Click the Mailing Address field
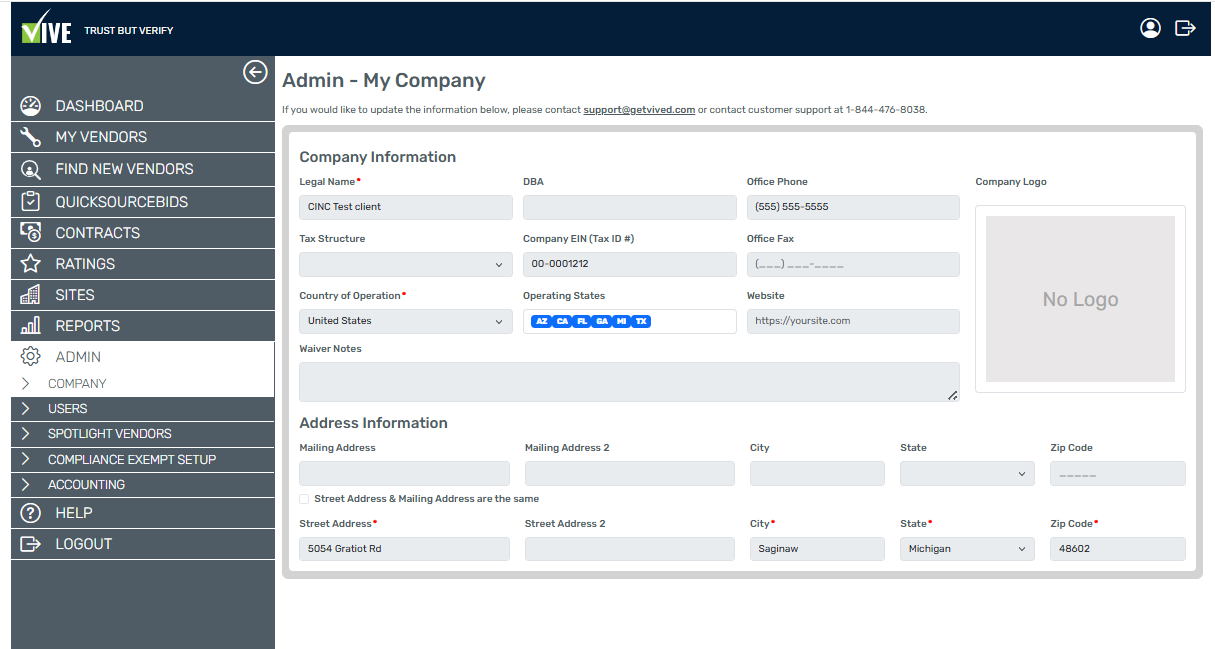Screen dimensions: 1215x649 click(404, 474)
